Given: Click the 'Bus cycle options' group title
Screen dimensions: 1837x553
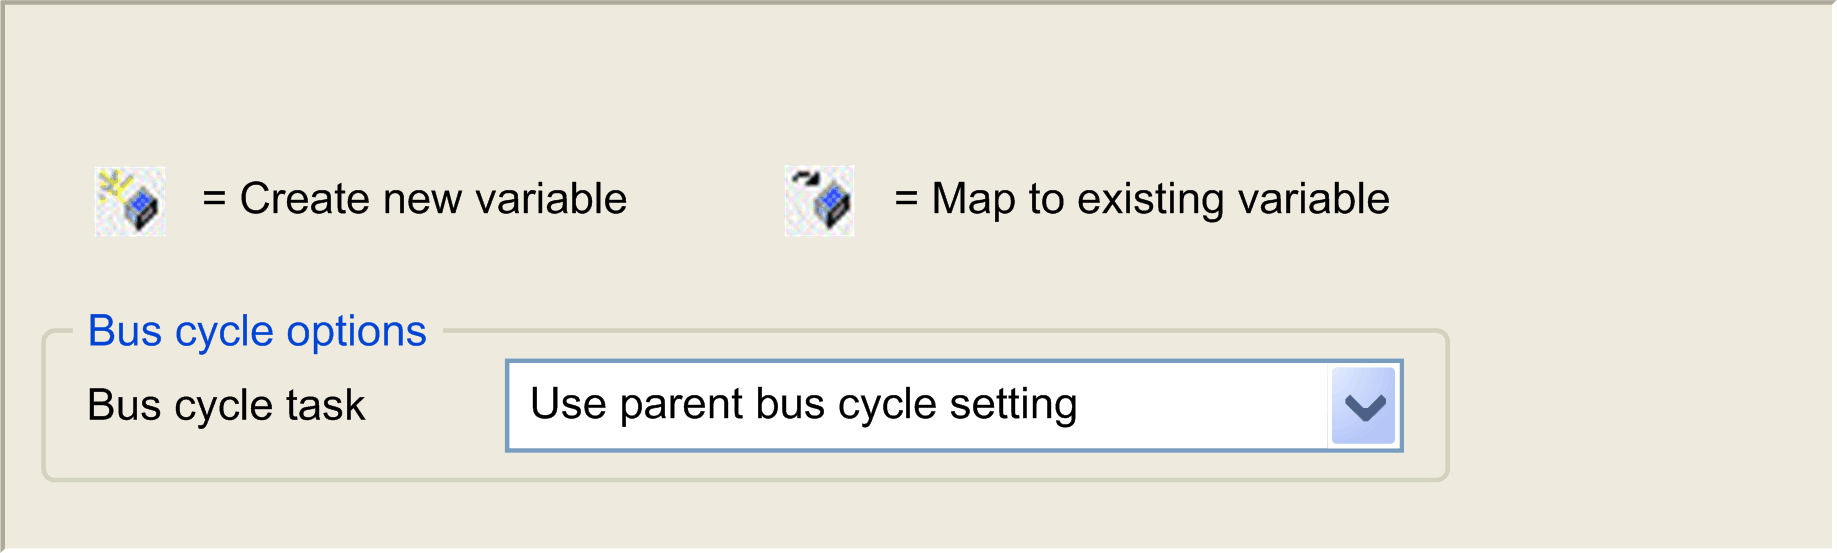Looking at the screenshot, I should pyautogui.click(x=257, y=331).
